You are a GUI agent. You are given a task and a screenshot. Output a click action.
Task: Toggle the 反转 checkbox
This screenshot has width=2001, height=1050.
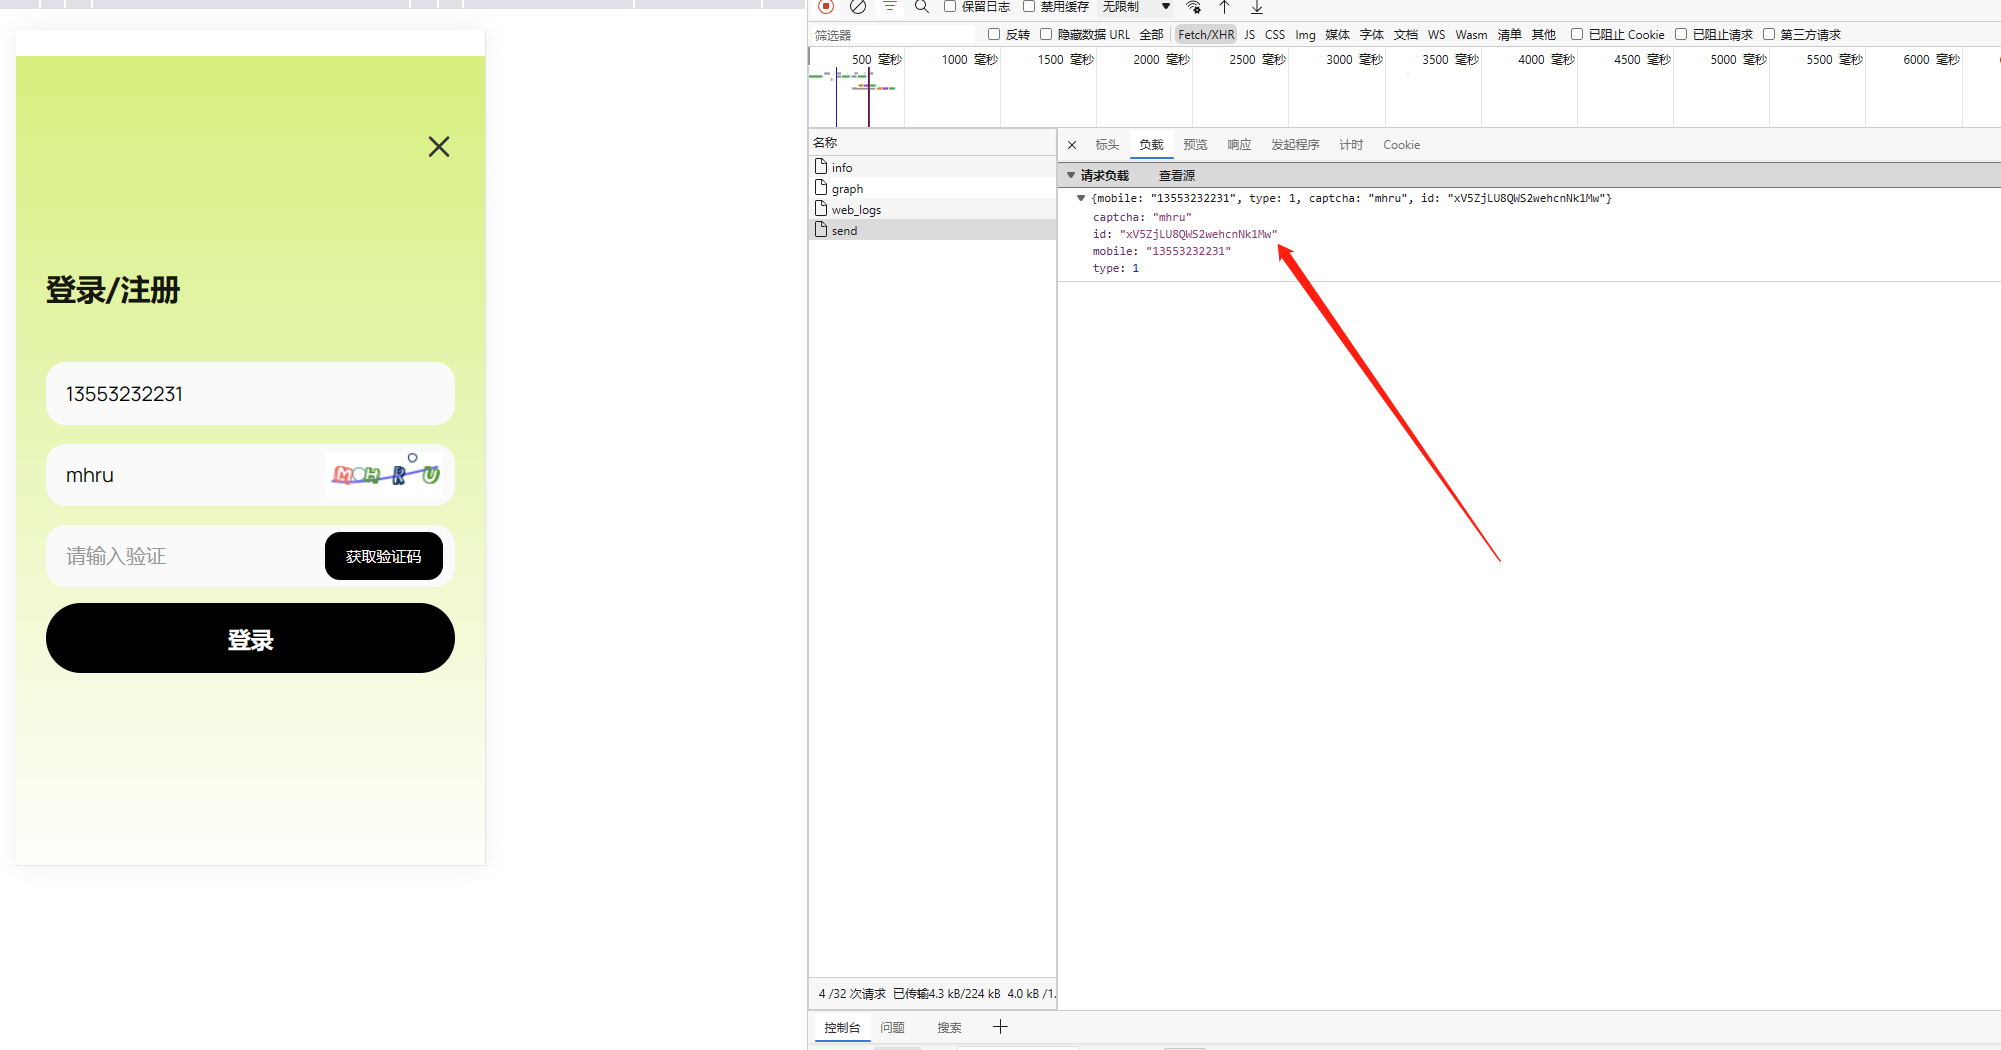[x=994, y=34]
